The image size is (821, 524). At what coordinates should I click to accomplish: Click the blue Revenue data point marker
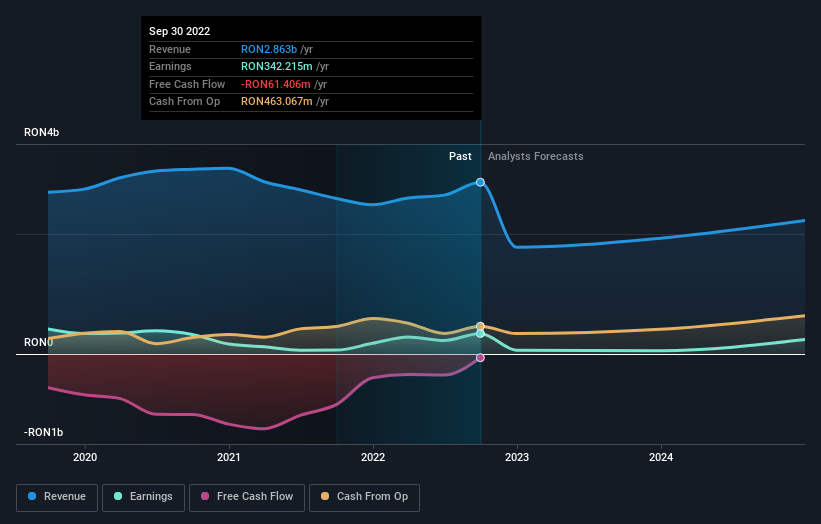coord(480,182)
